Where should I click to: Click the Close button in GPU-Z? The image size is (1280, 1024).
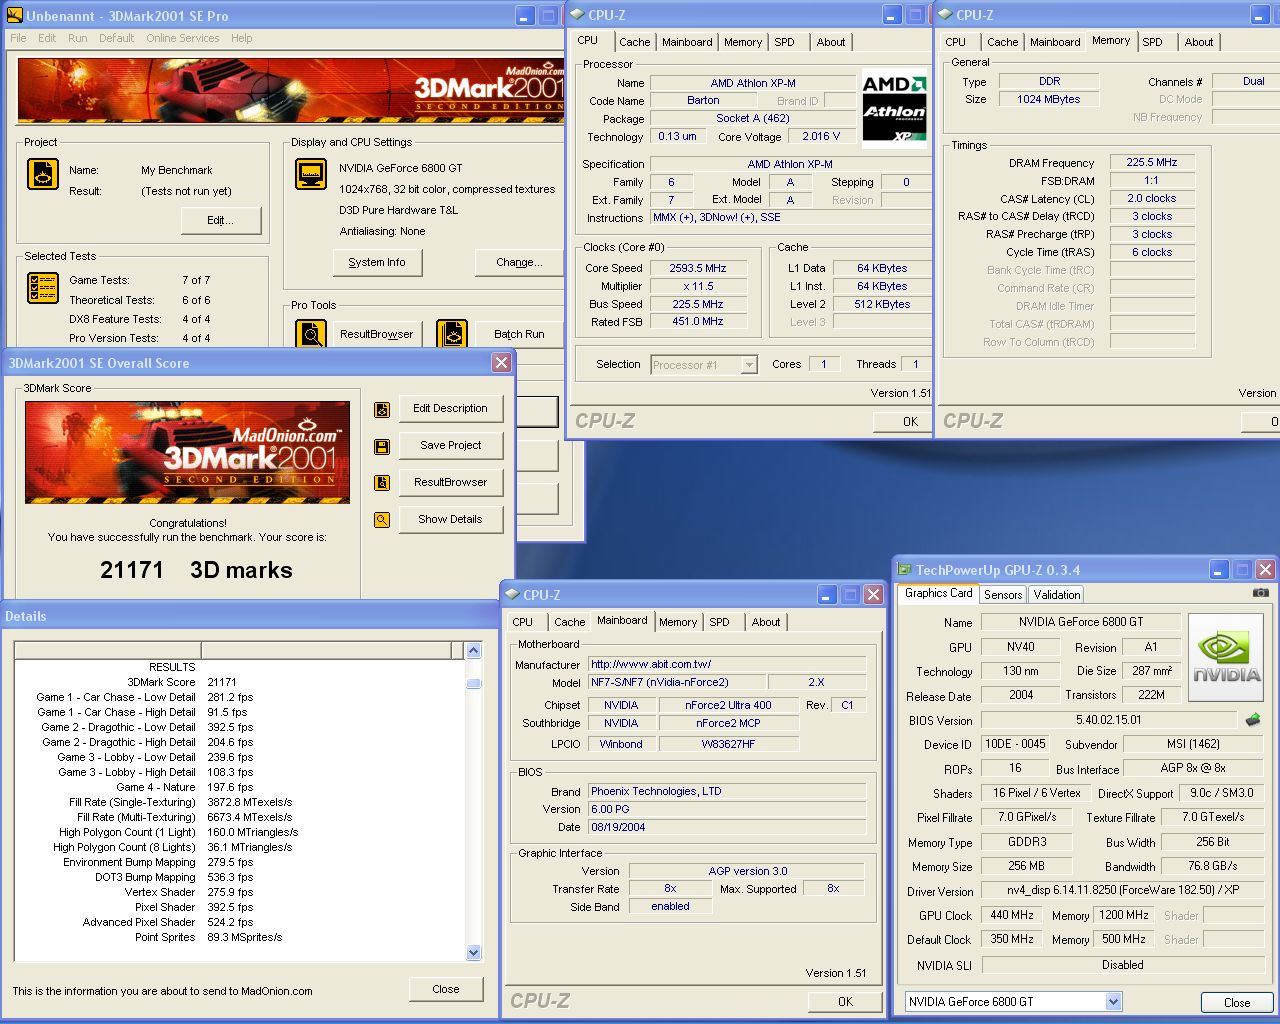[x=1237, y=1002]
